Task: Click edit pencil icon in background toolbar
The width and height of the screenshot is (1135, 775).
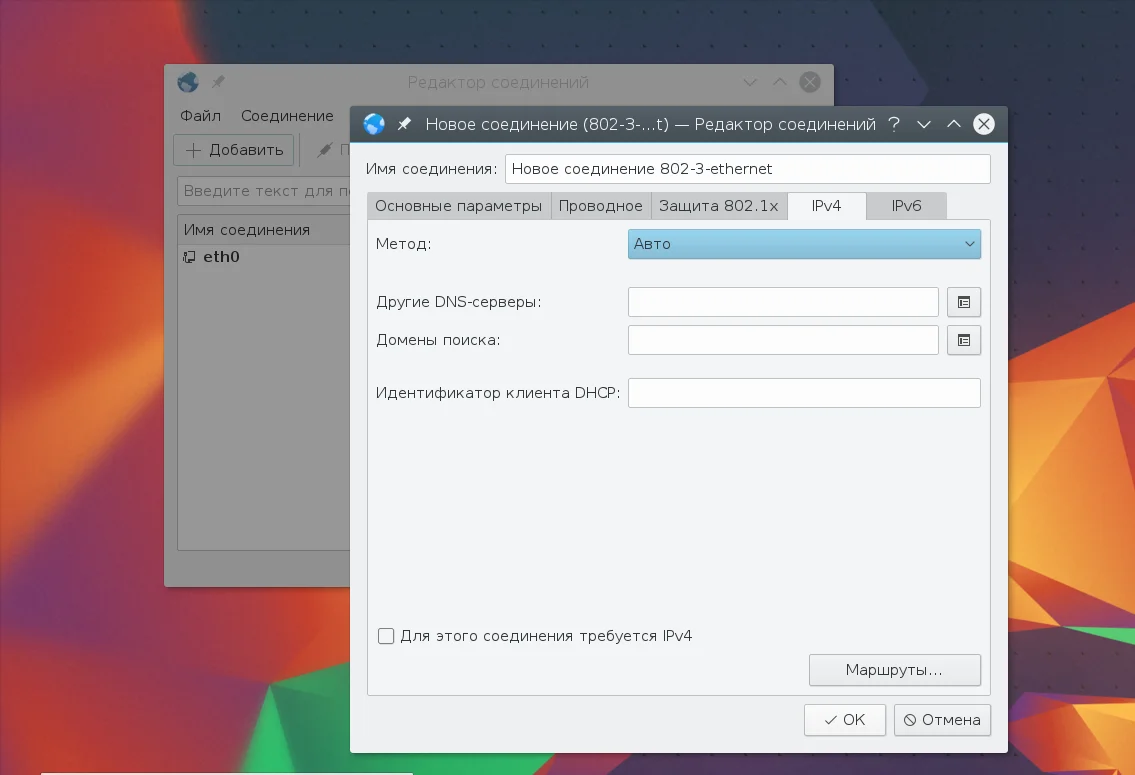Action: tap(325, 150)
